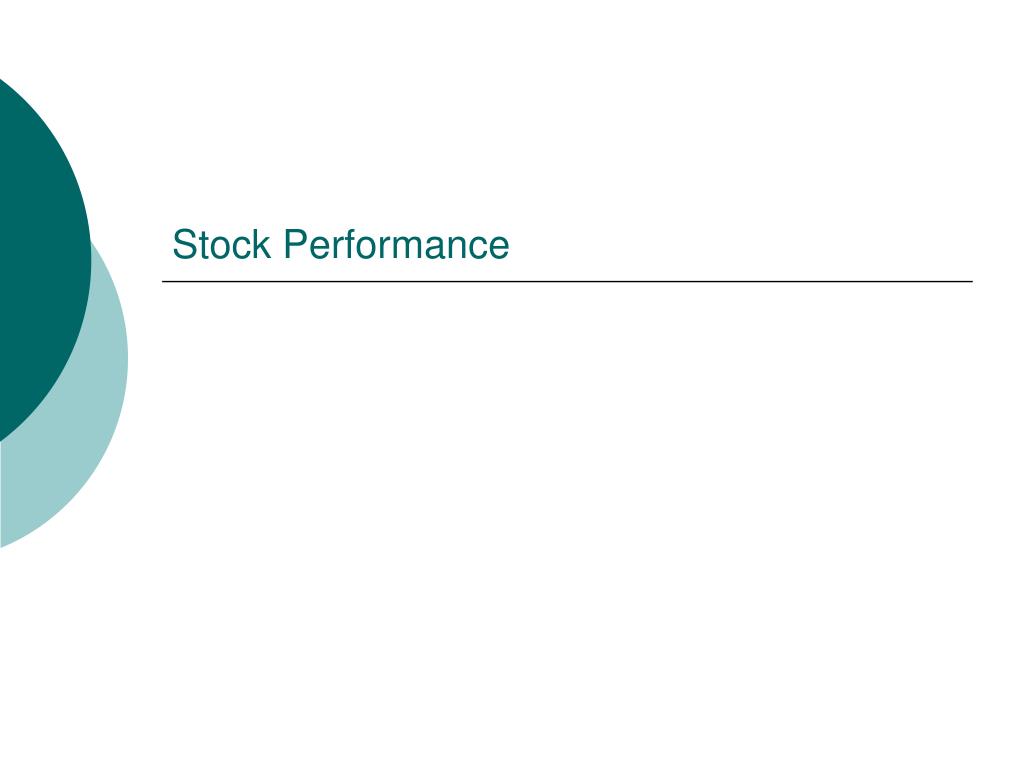Click the word "Stock" in the title
This screenshot has width=1024, height=768.
click(221, 244)
